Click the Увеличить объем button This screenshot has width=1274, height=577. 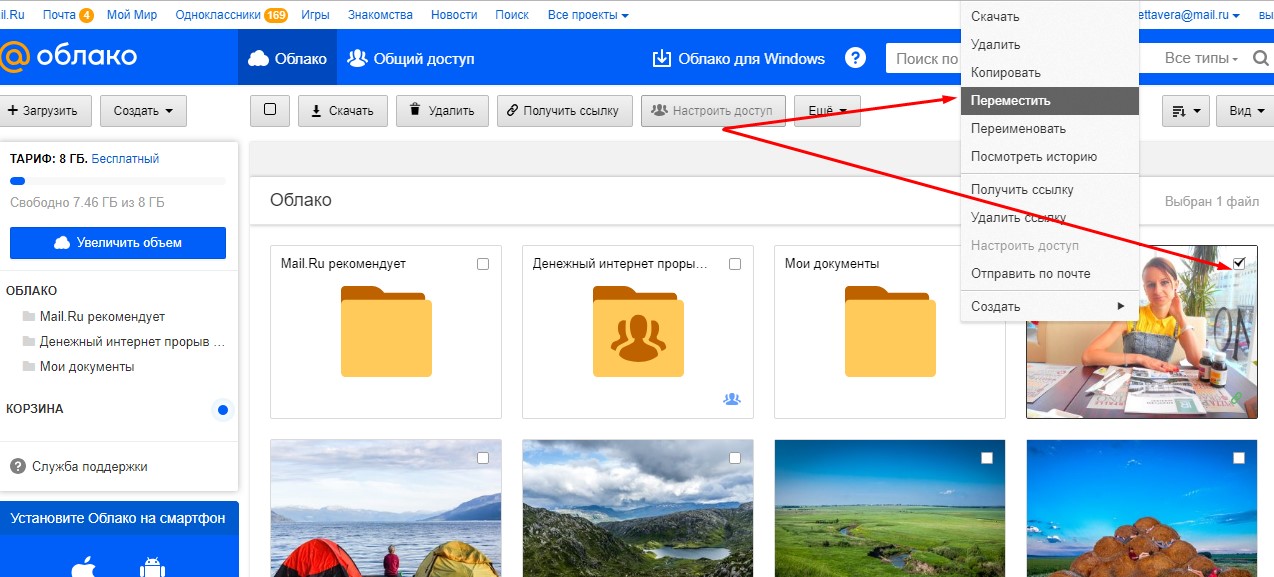[118, 242]
